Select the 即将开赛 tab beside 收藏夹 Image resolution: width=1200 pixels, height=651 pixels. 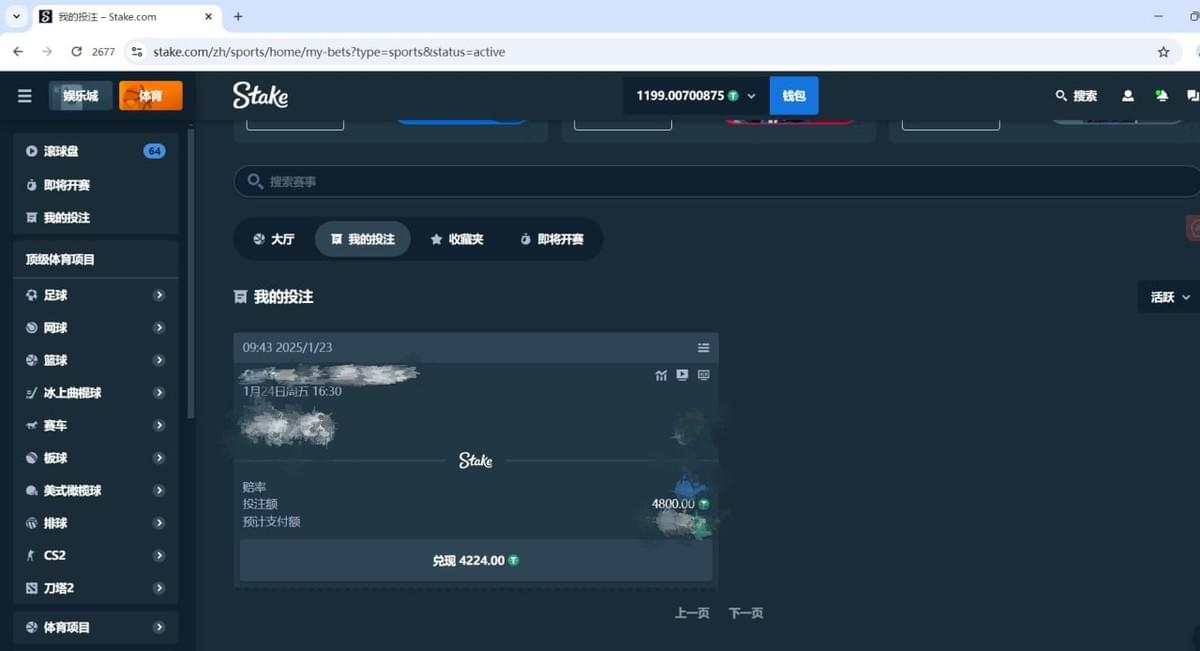pyautogui.click(x=552, y=239)
